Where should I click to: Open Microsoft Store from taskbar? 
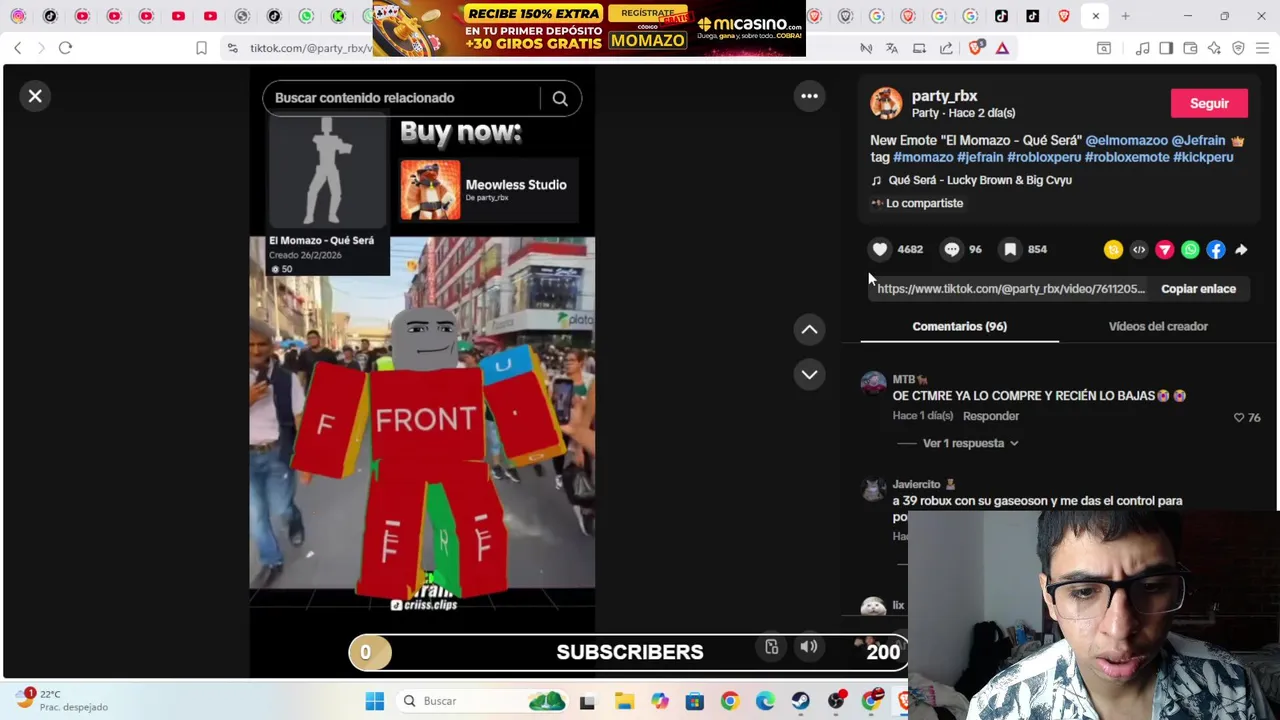[694, 701]
